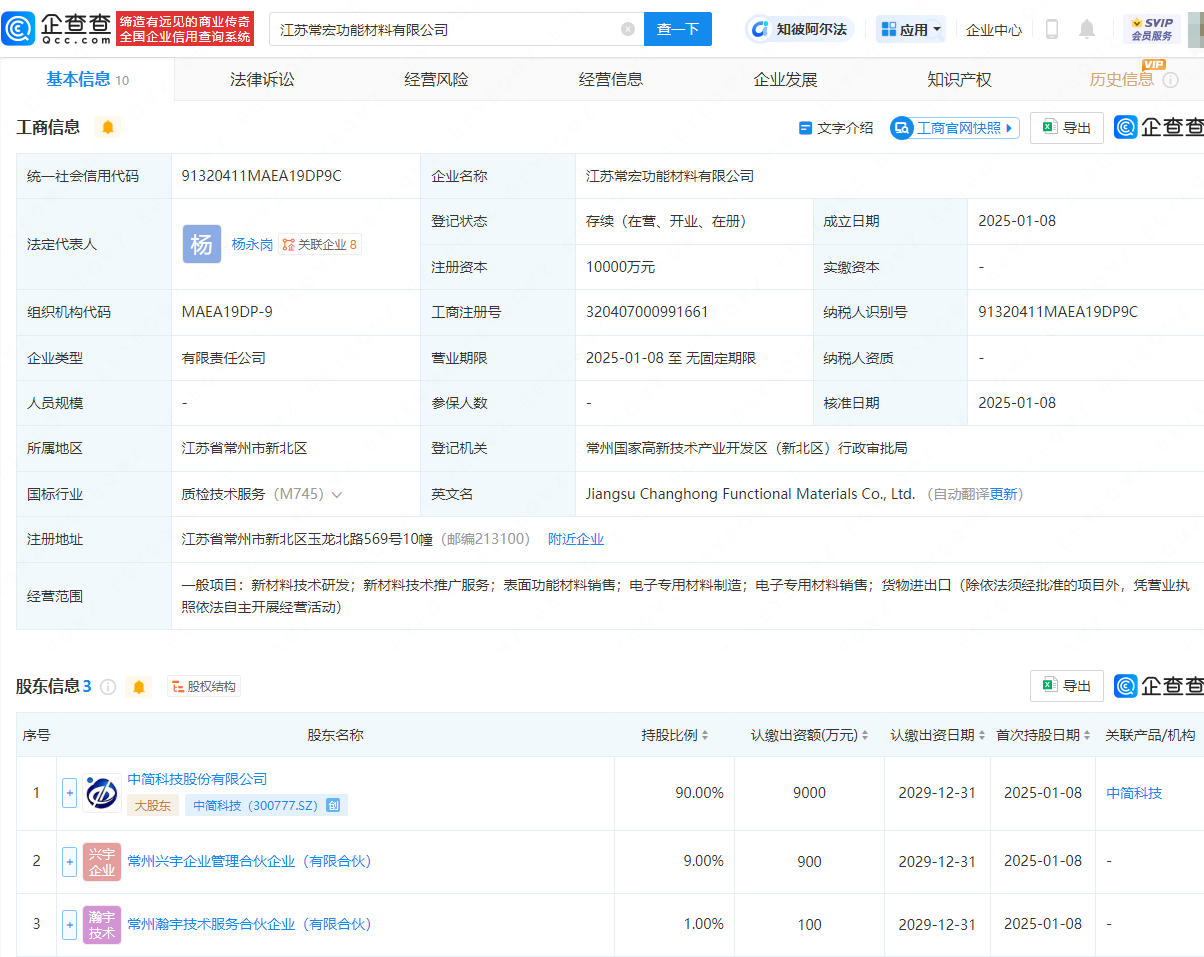The width and height of the screenshot is (1204, 957).
Task: Open the 股权结构 equity structure icon
Action: pos(204,686)
